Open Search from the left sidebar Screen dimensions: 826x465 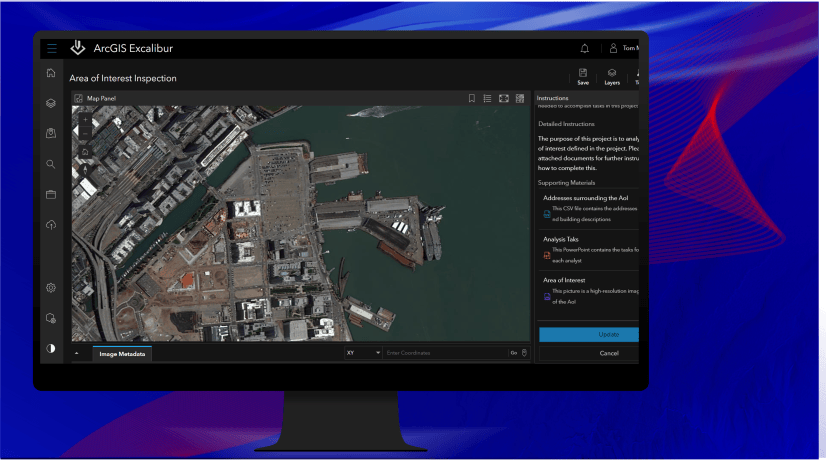pos(51,164)
